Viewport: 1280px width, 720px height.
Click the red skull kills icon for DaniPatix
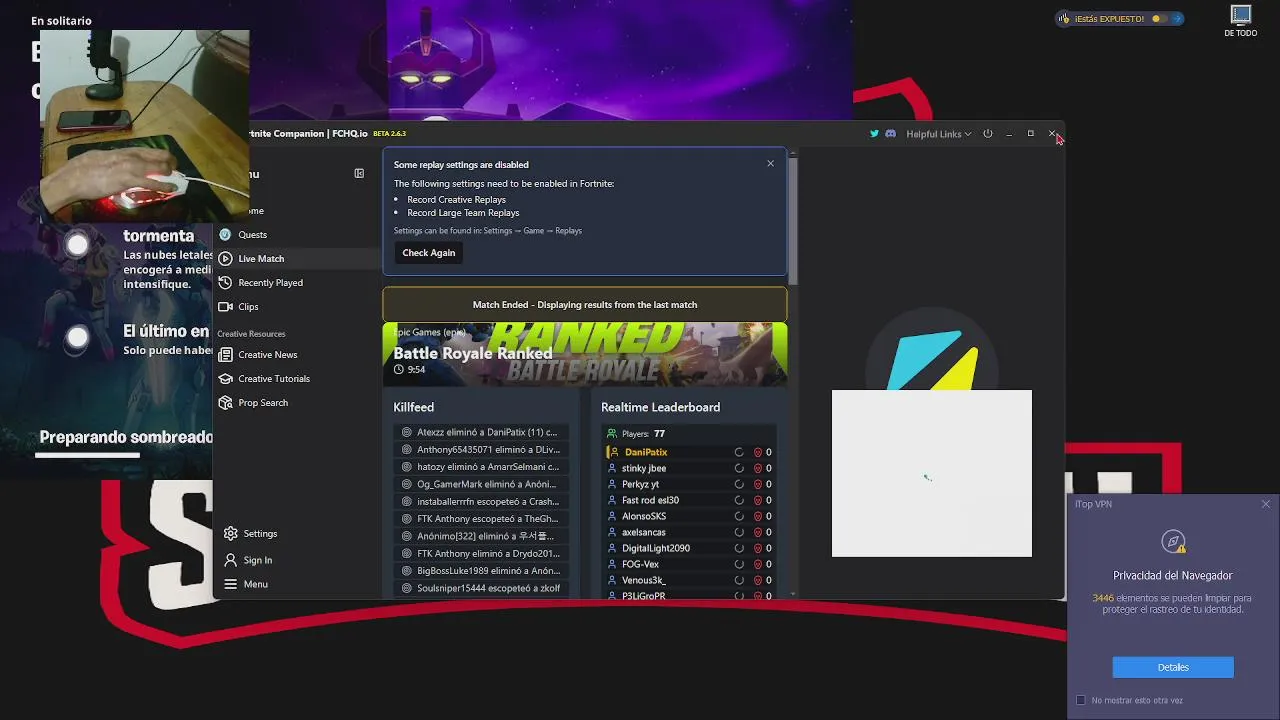(x=757, y=452)
